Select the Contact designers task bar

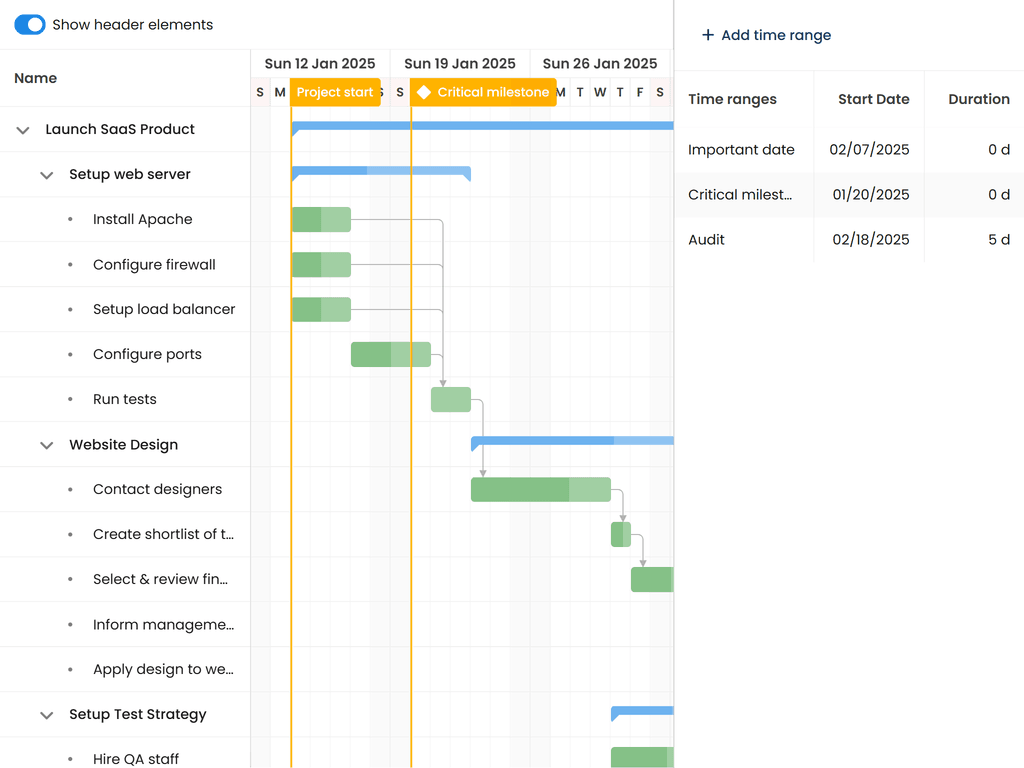[x=540, y=490]
